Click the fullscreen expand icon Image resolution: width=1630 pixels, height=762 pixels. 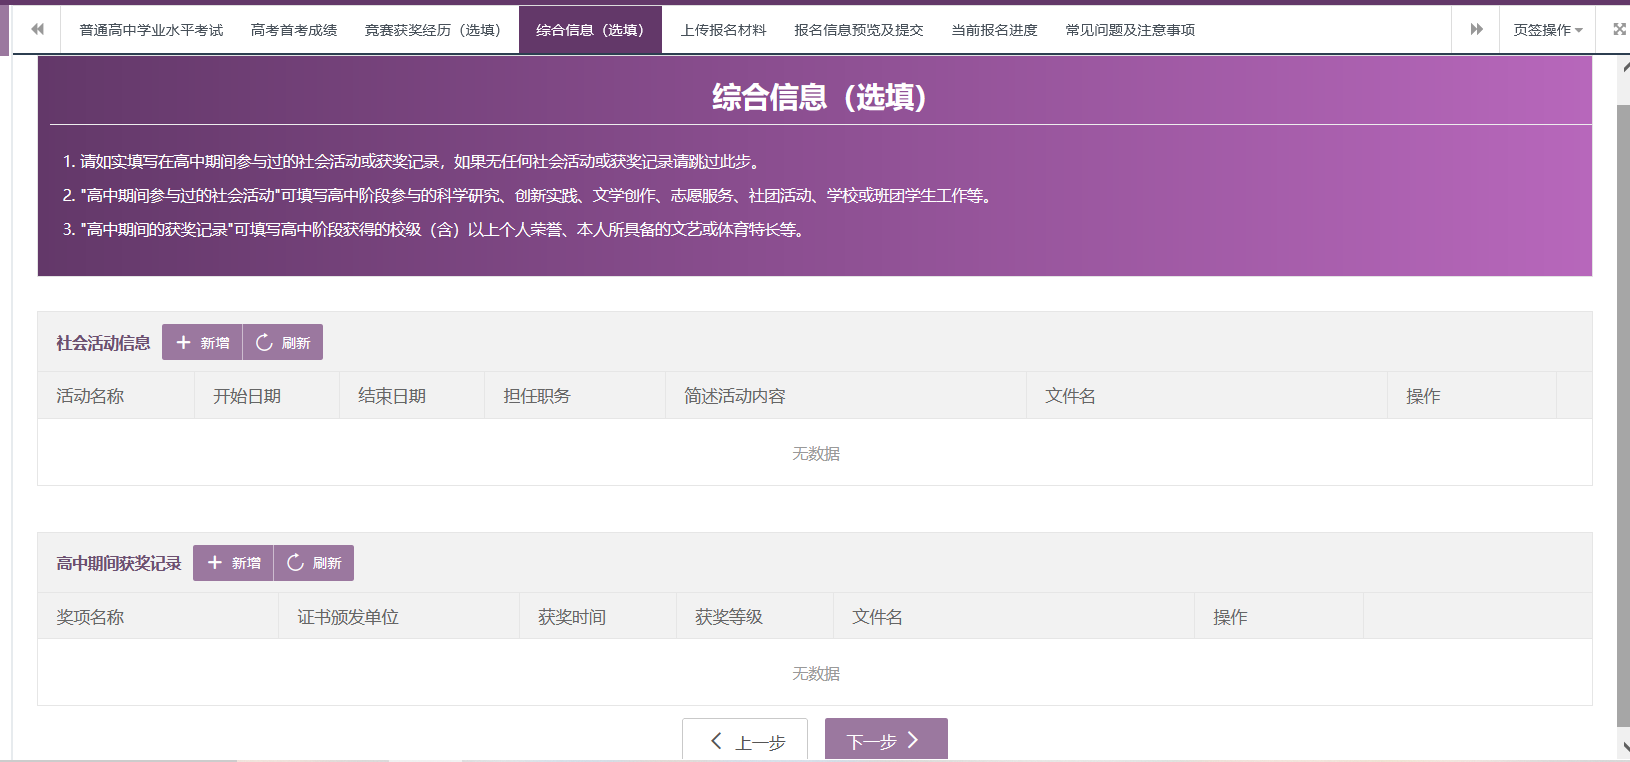[x=1619, y=30]
